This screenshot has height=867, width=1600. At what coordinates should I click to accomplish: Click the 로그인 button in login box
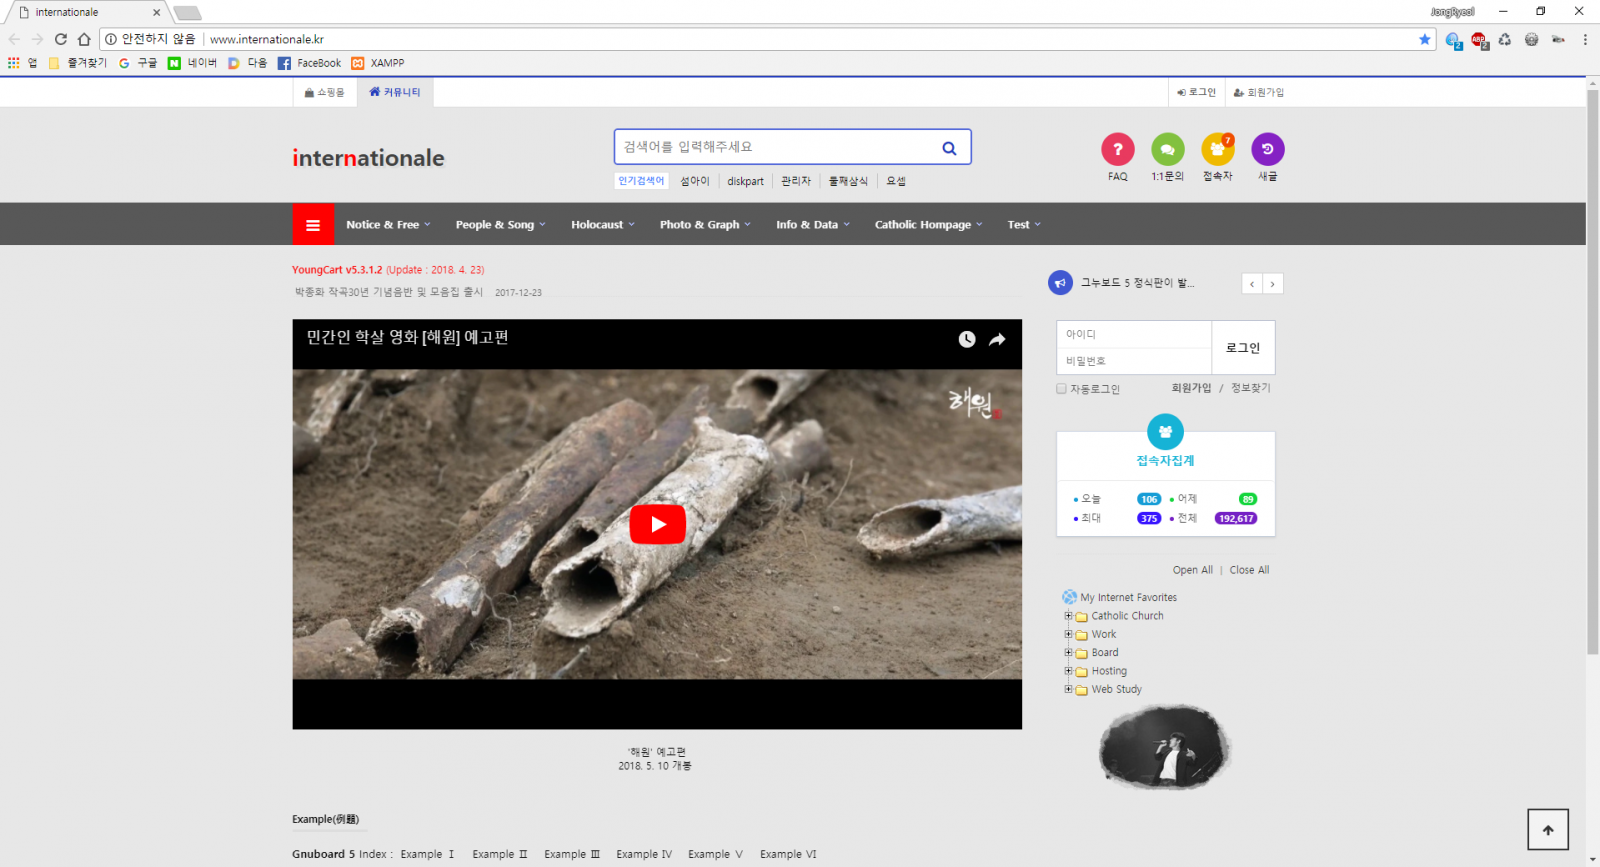pos(1243,348)
